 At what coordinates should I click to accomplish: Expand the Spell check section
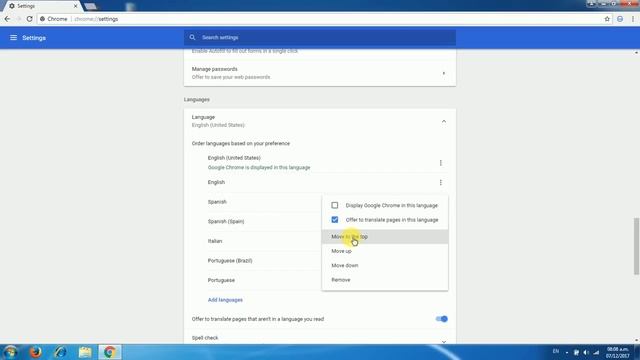click(x=444, y=341)
